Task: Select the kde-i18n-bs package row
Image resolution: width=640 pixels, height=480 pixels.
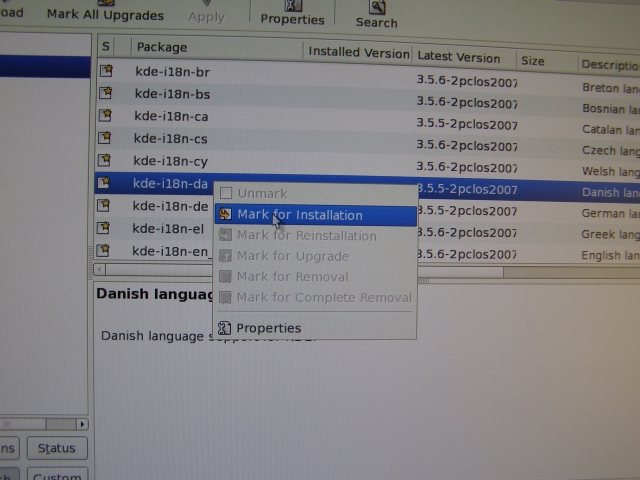Action: pyautogui.click(x=367, y=98)
